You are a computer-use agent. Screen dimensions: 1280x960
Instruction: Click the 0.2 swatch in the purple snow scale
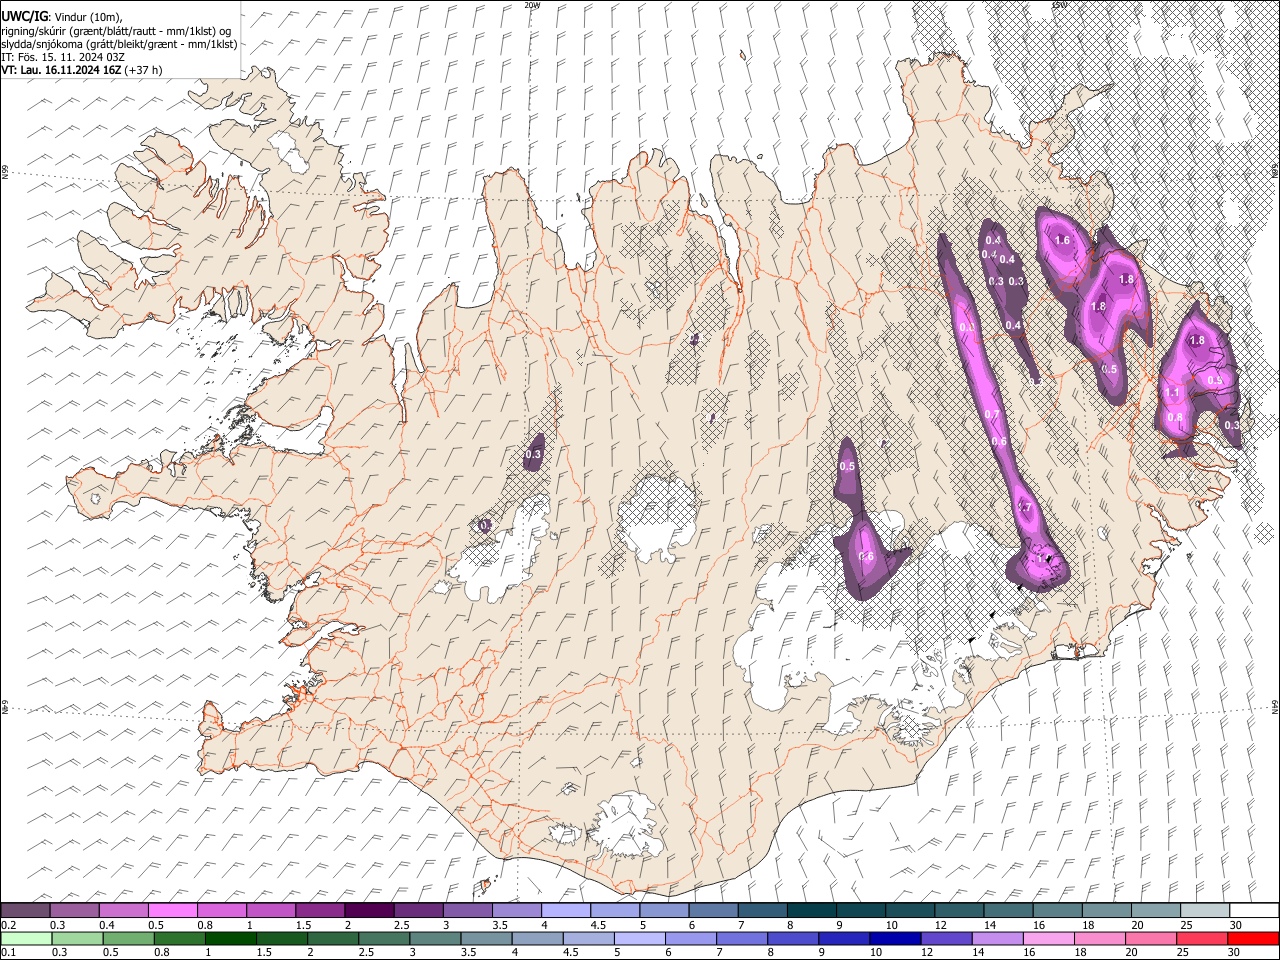click(x=26, y=910)
